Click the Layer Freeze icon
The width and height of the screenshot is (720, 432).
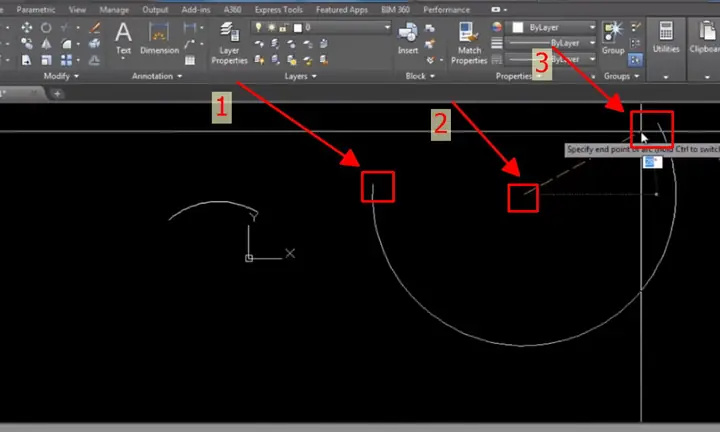click(291, 44)
